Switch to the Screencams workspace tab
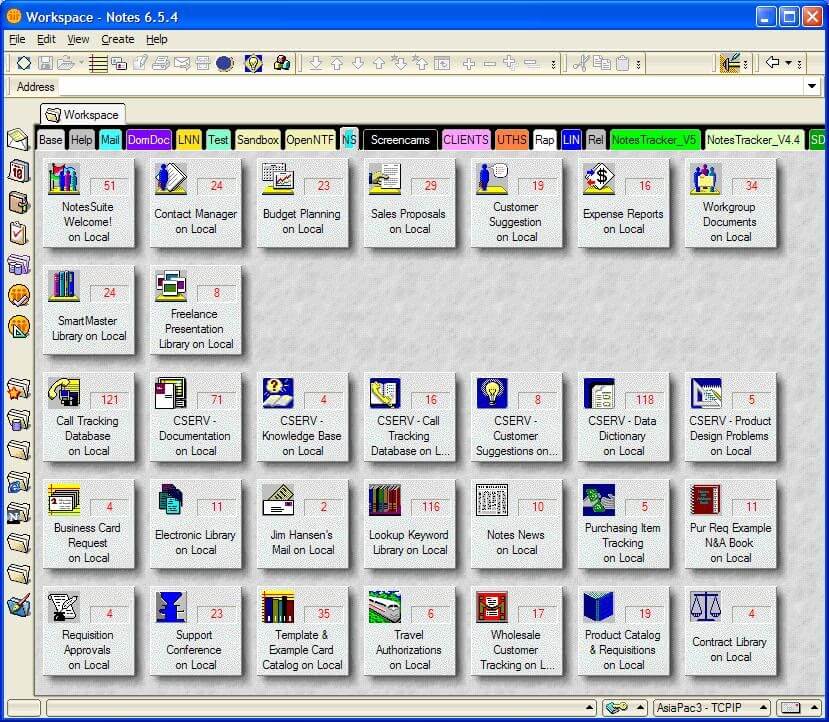Viewport: 829px width, 722px height. click(x=399, y=140)
